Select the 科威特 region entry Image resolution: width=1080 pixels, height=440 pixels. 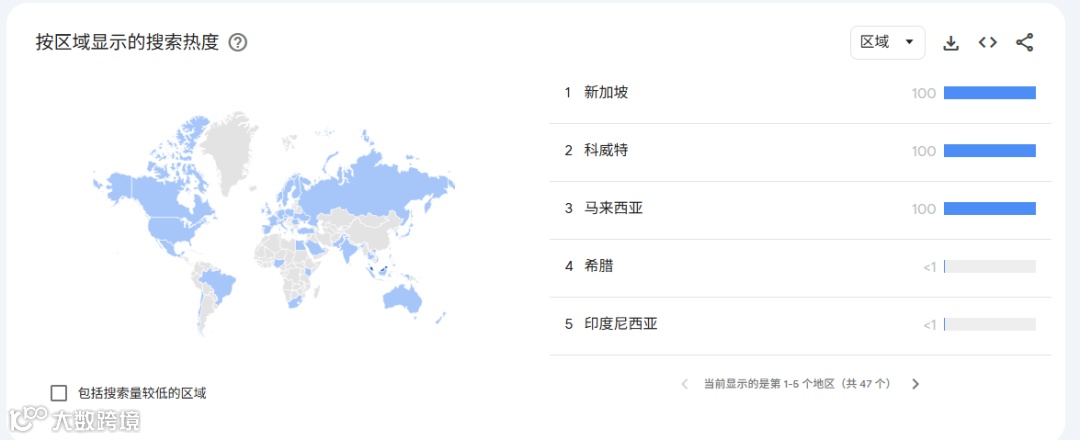[x=606, y=151]
